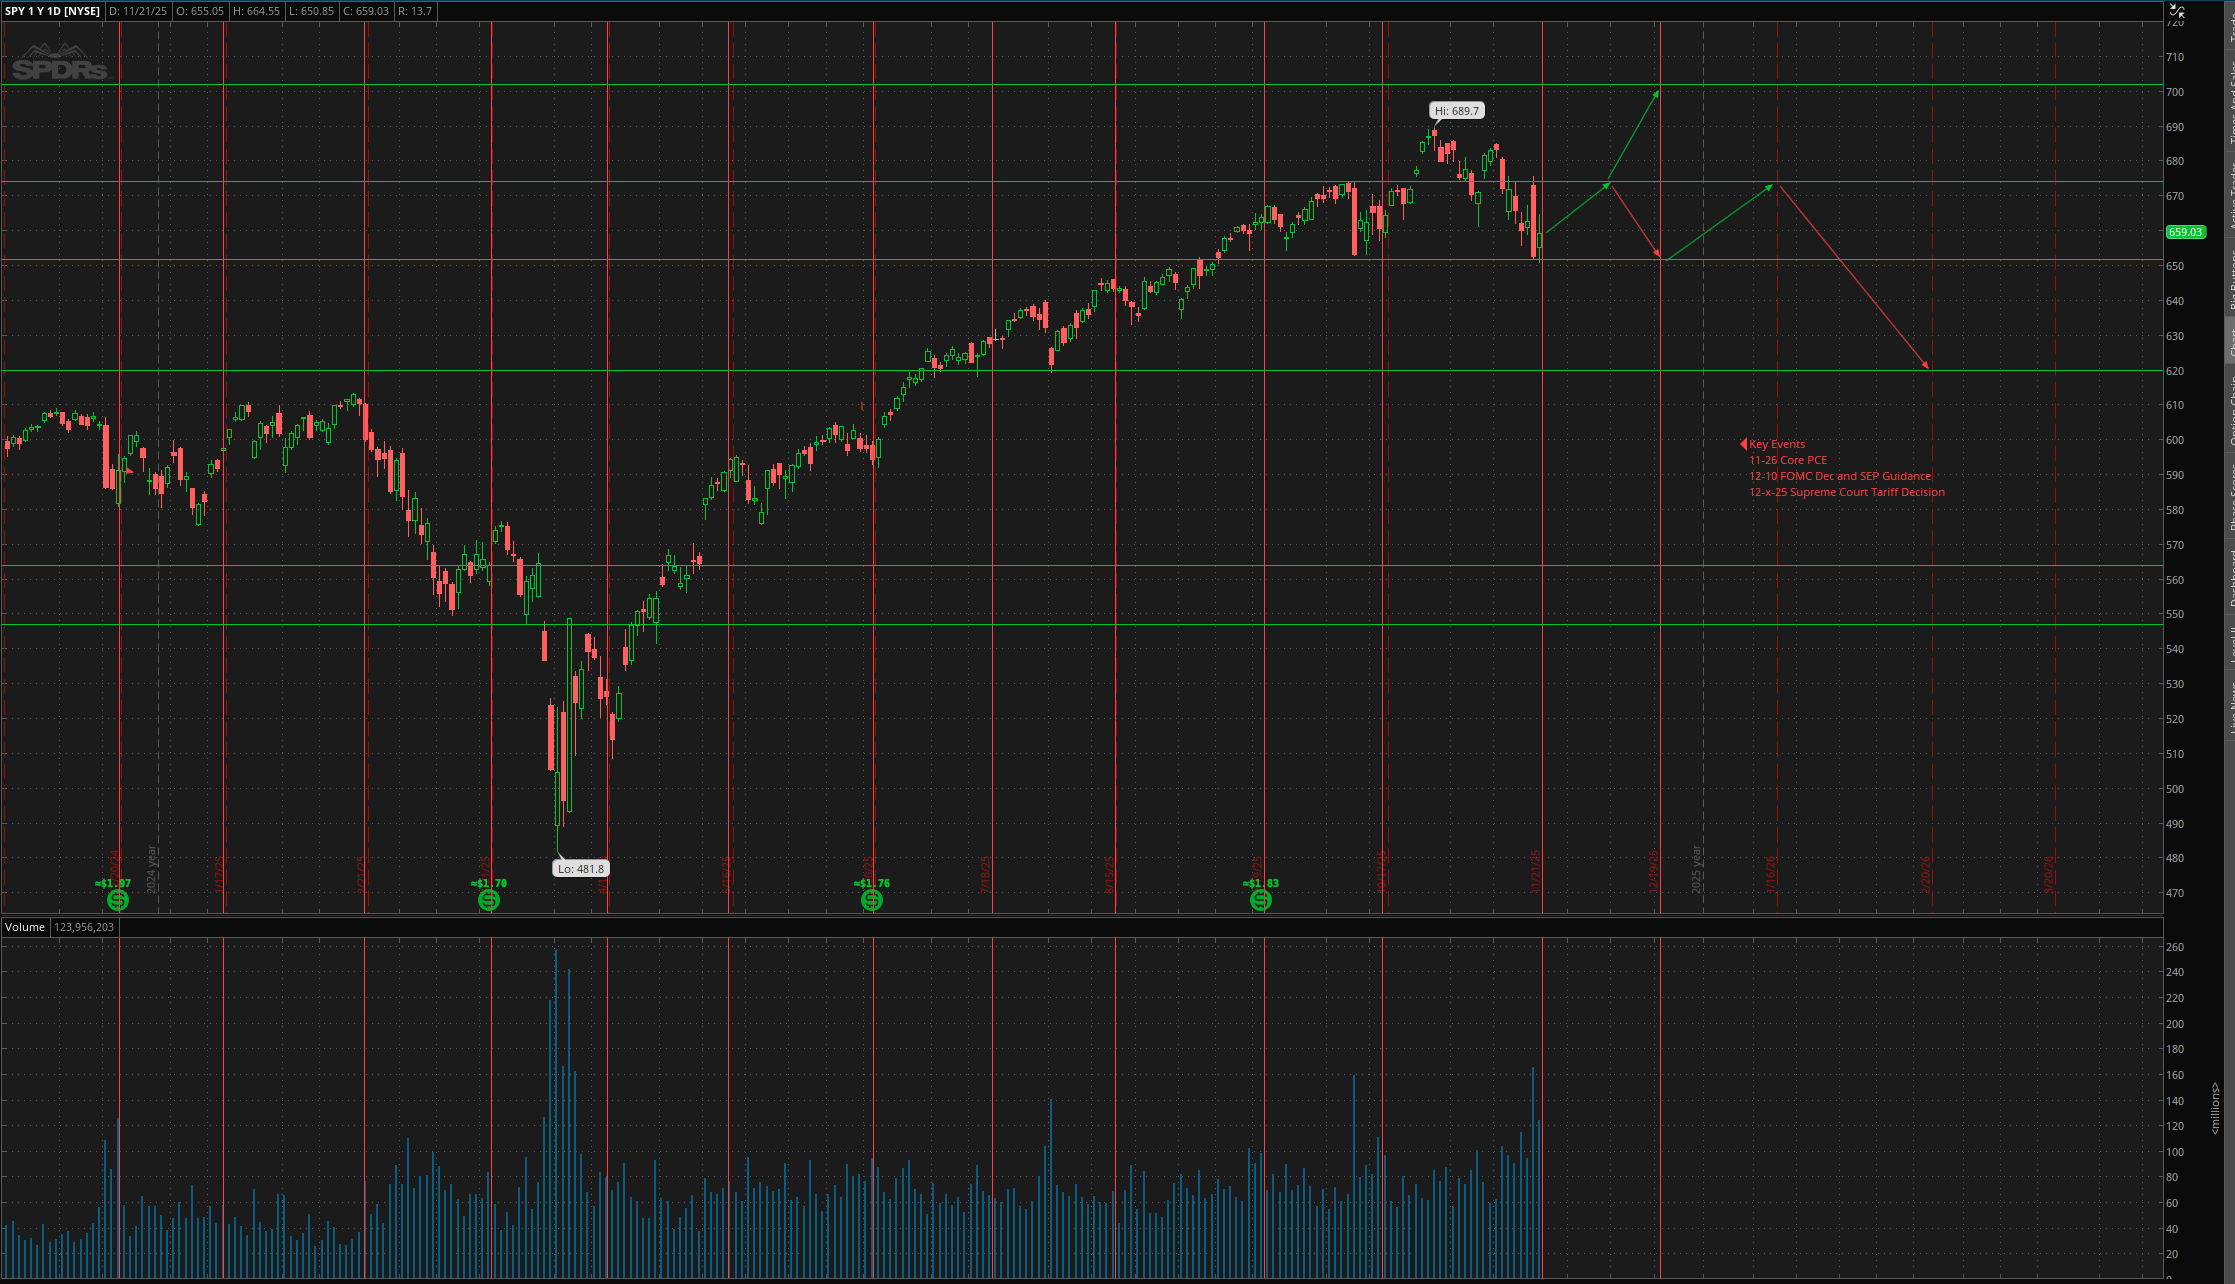This screenshot has width=2235, height=1284.
Task: Click the $1.76 dividend payment icon
Action: tap(870, 901)
